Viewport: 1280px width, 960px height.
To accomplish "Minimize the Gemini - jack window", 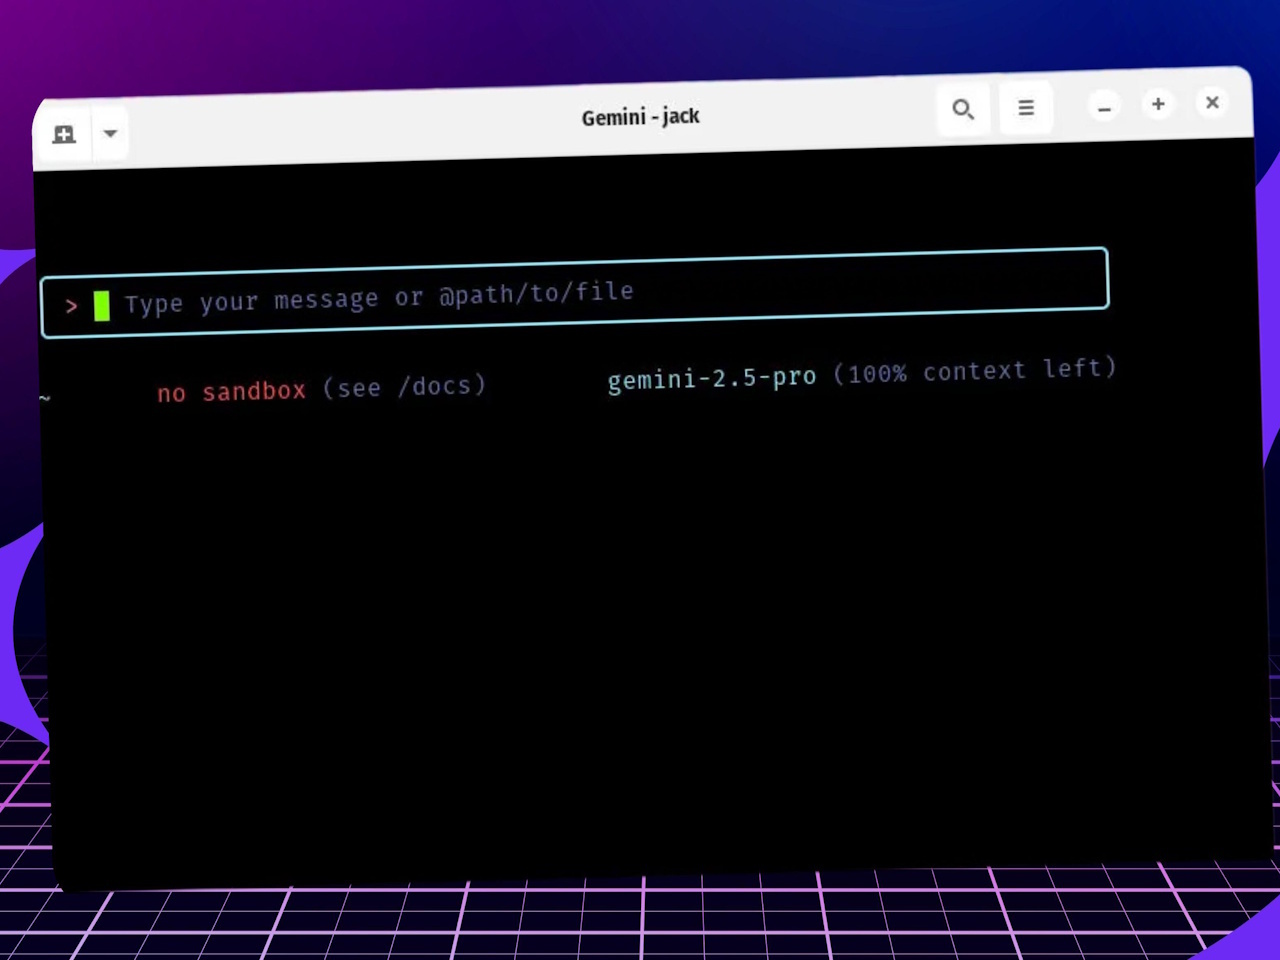I will (1104, 108).
